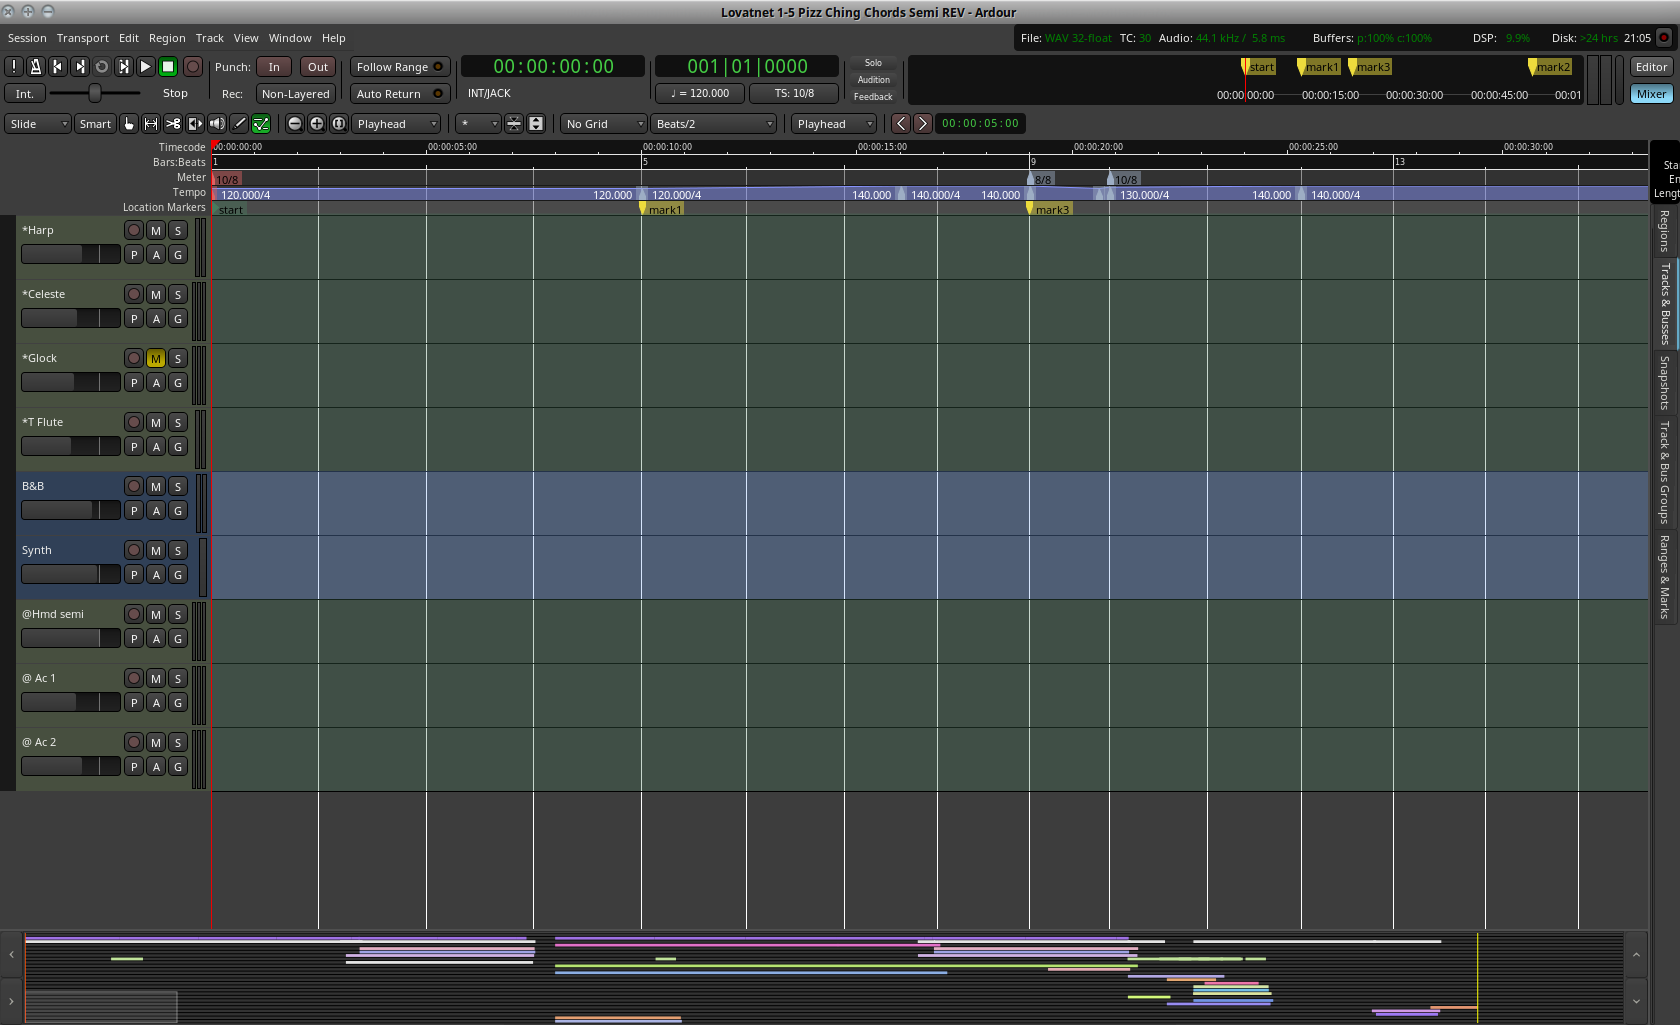Arm the Synth track record button
This screenshot has width=1680, height=1025.
click(x=134, y=551)
